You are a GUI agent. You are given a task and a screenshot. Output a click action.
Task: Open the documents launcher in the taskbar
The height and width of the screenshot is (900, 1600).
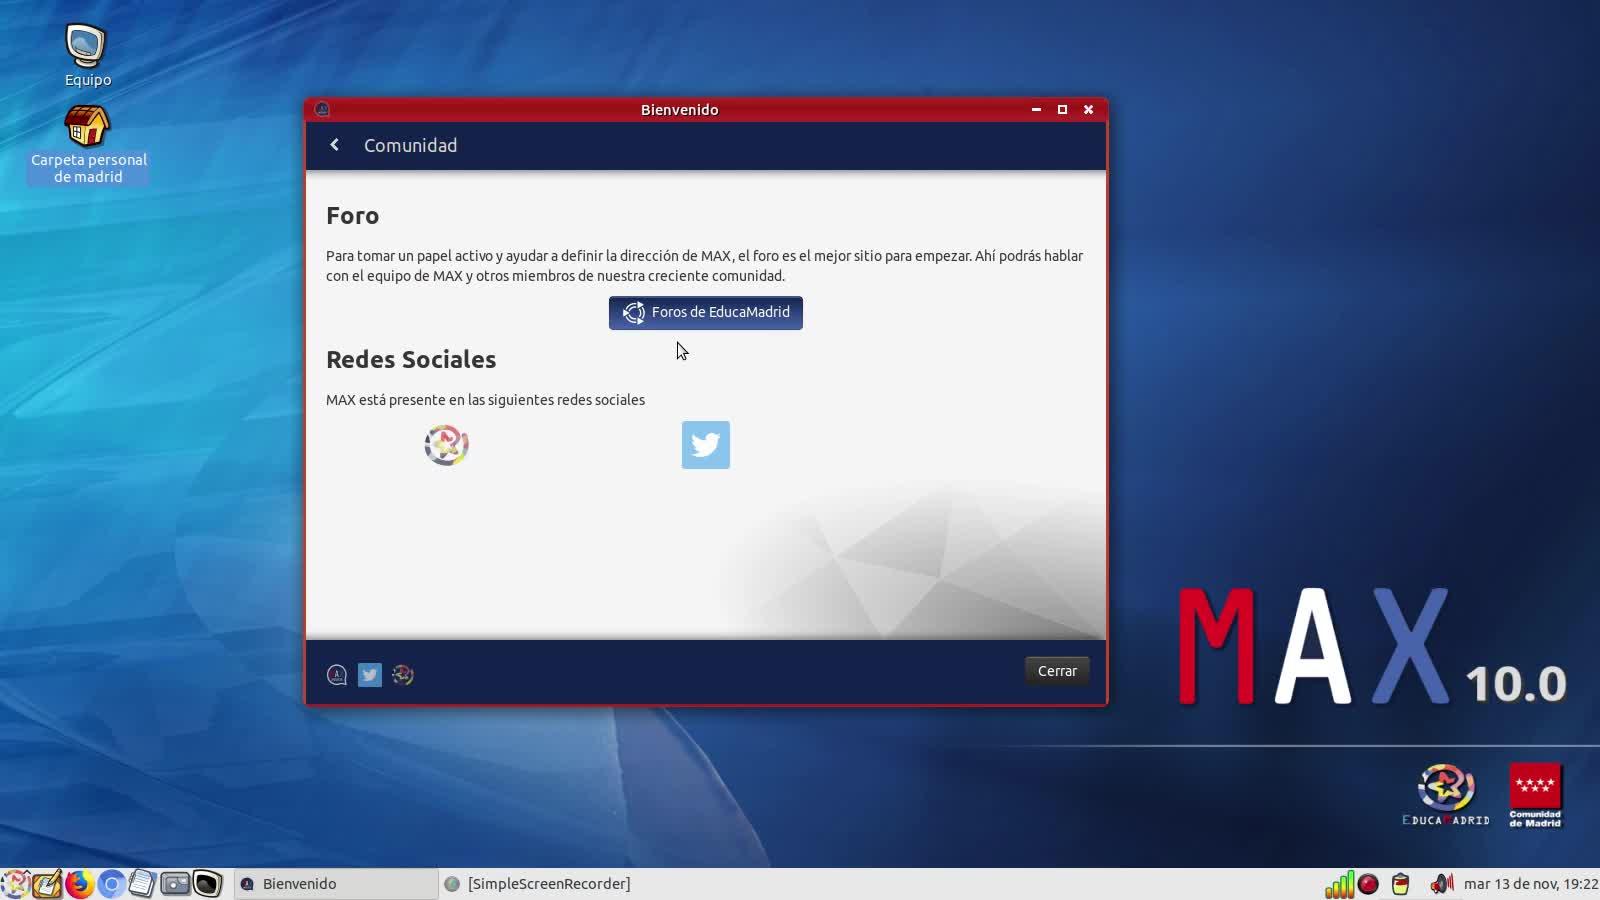pyautogui.click(x=143, y=884)
